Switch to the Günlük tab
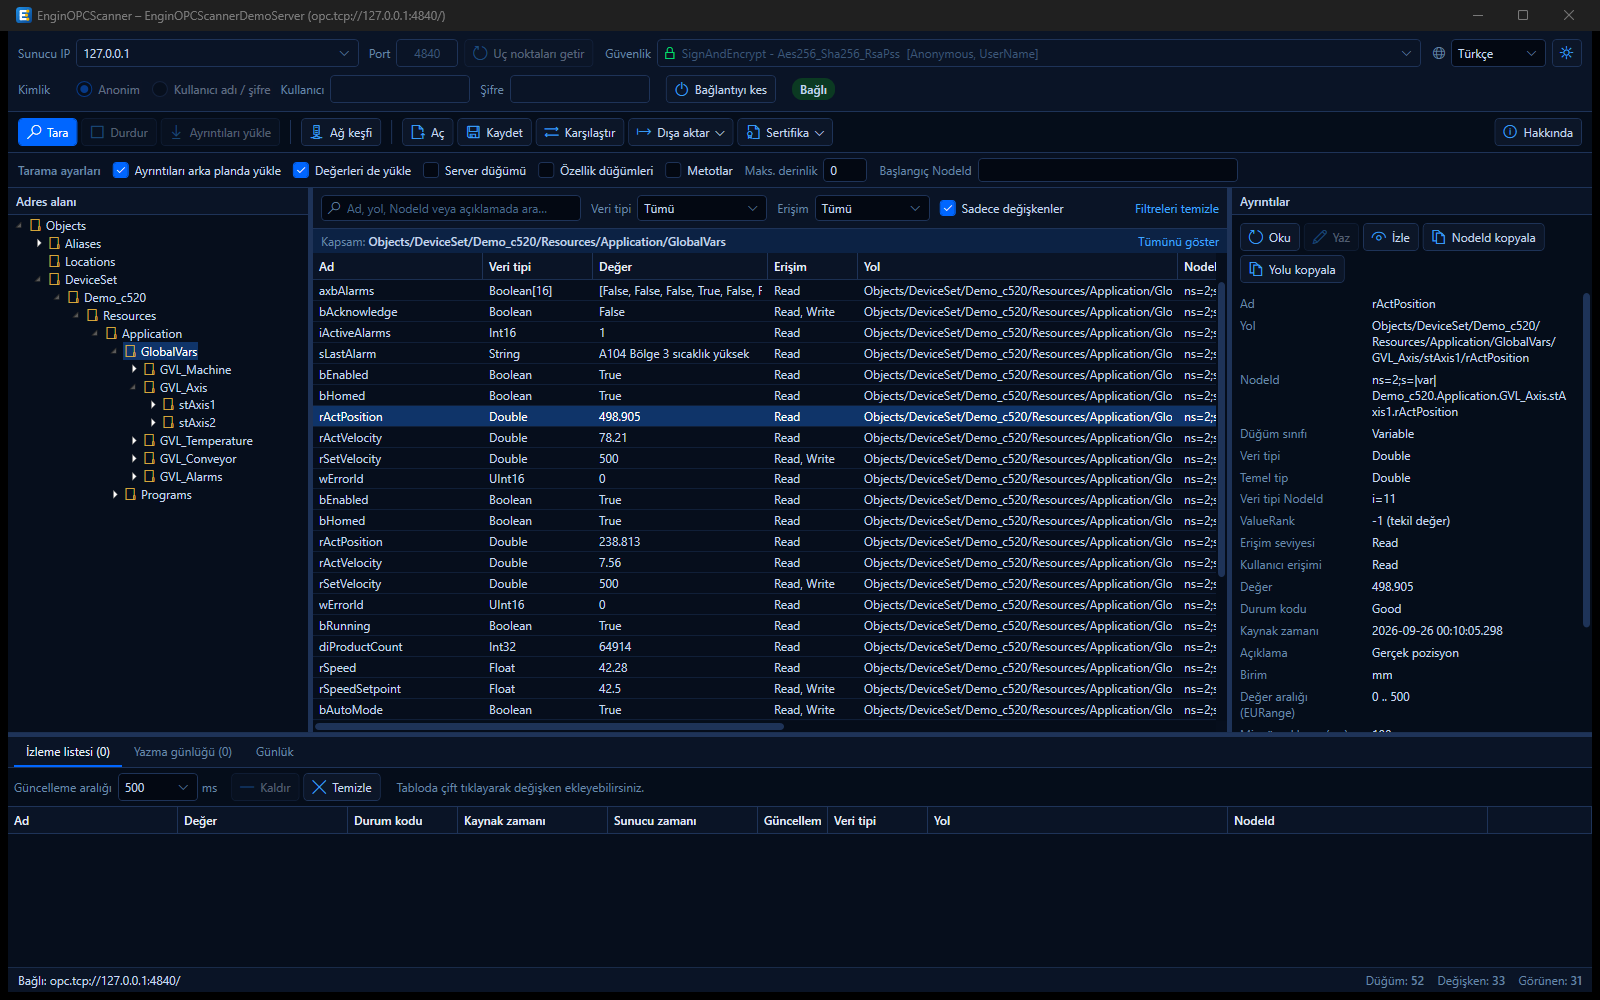The image size is (1600, 1000). click(x=275, y=752)
